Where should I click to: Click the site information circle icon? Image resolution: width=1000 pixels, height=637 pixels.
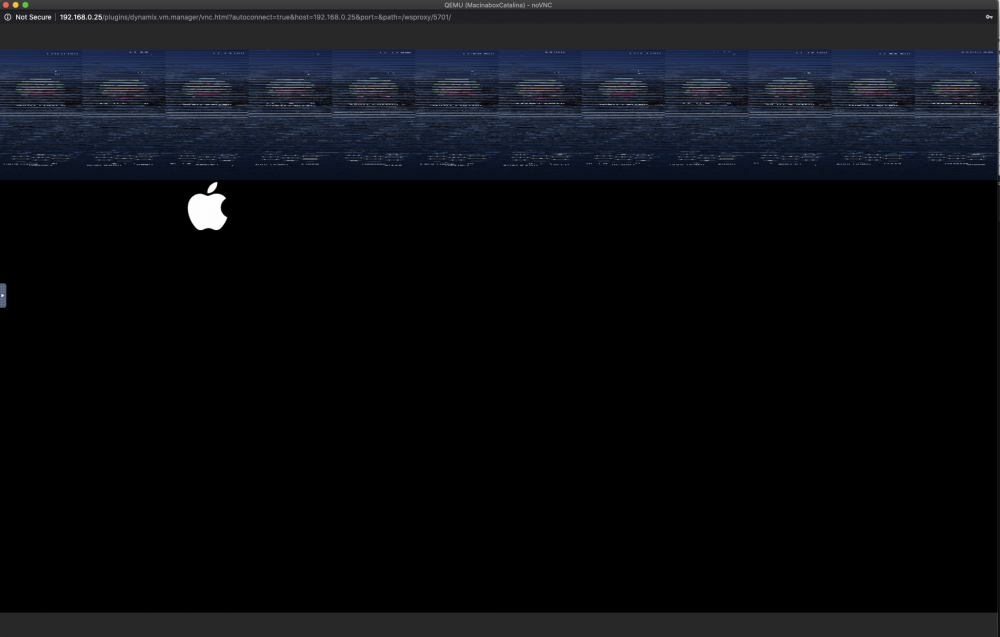pos(8,17)
